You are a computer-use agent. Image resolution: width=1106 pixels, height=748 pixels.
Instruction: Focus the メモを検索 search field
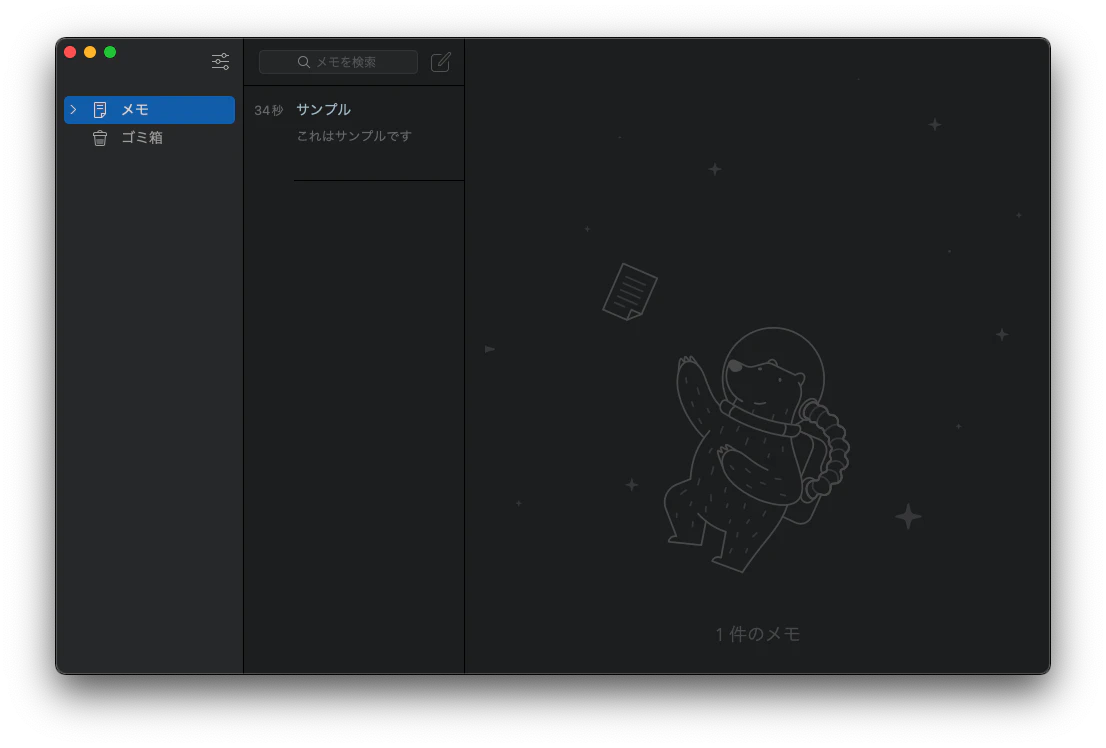click(339, 62)
